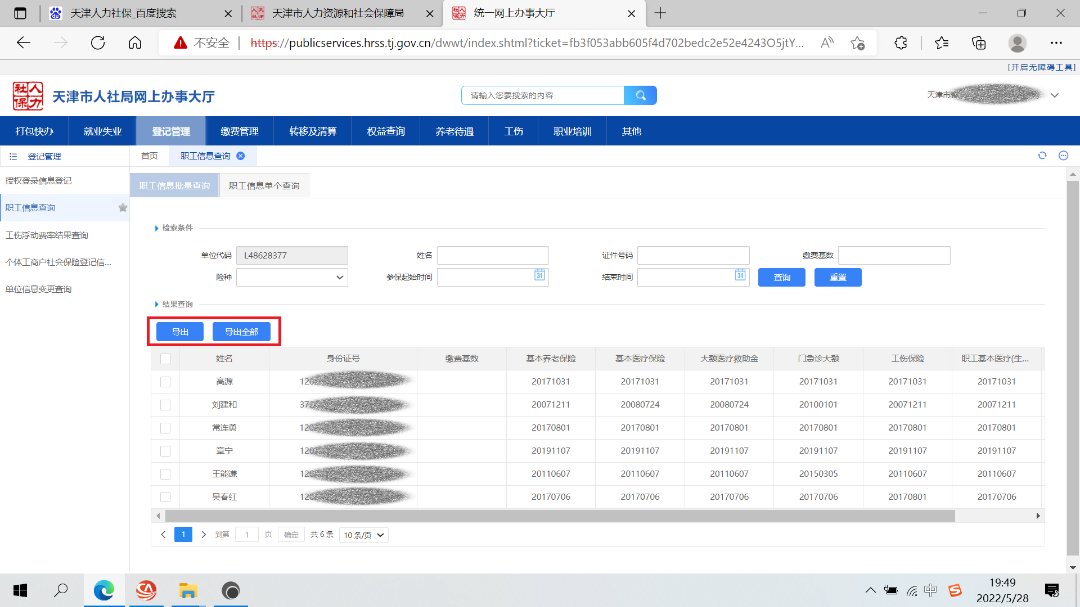The height and width of the screenshot is (607, 1080).
Task: Open the 缴费管理 menu in the navigation bar
Action: coord(239,131)
